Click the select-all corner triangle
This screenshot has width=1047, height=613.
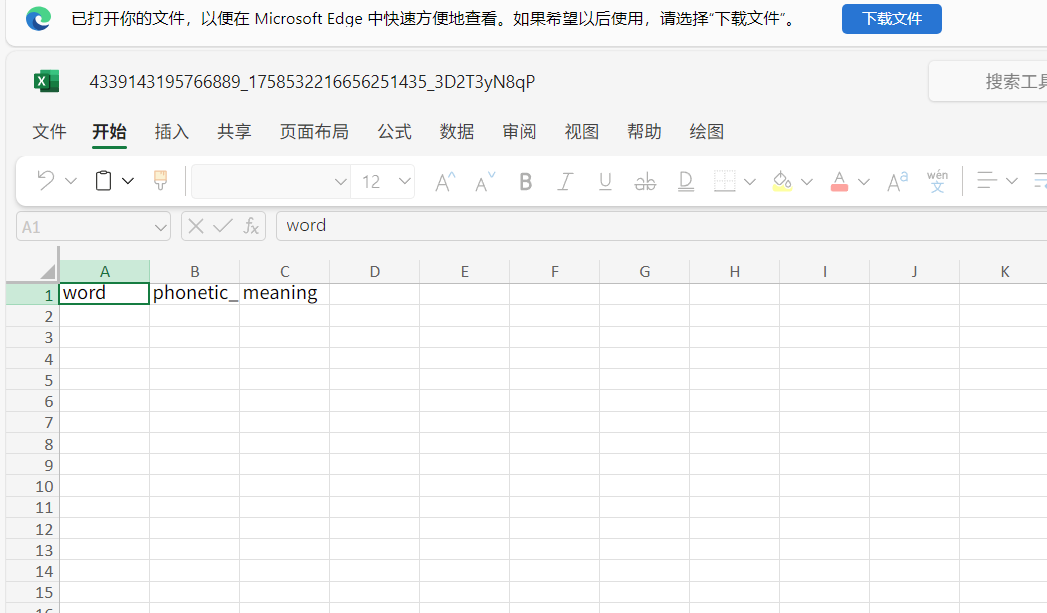pyautogui.click(x=47, y=272)
